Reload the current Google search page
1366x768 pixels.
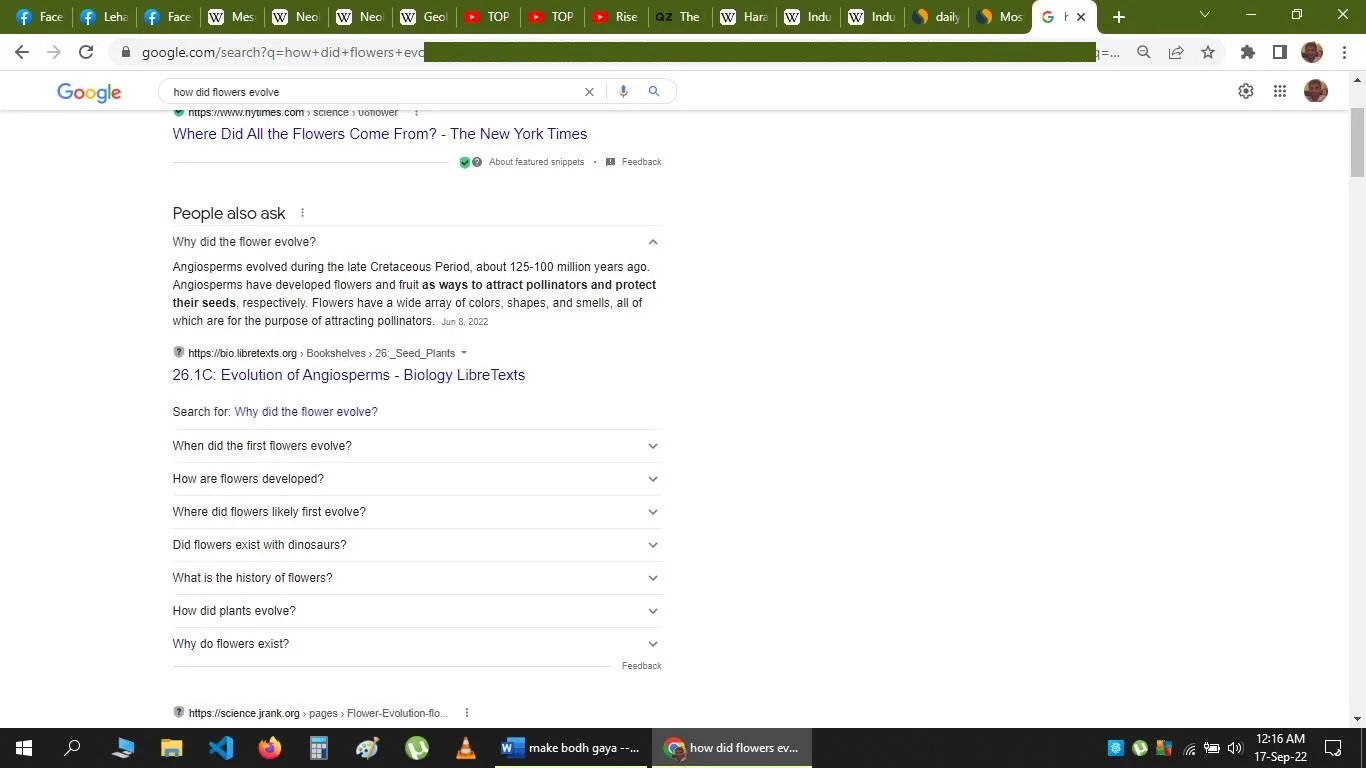[x=86, y=52]
